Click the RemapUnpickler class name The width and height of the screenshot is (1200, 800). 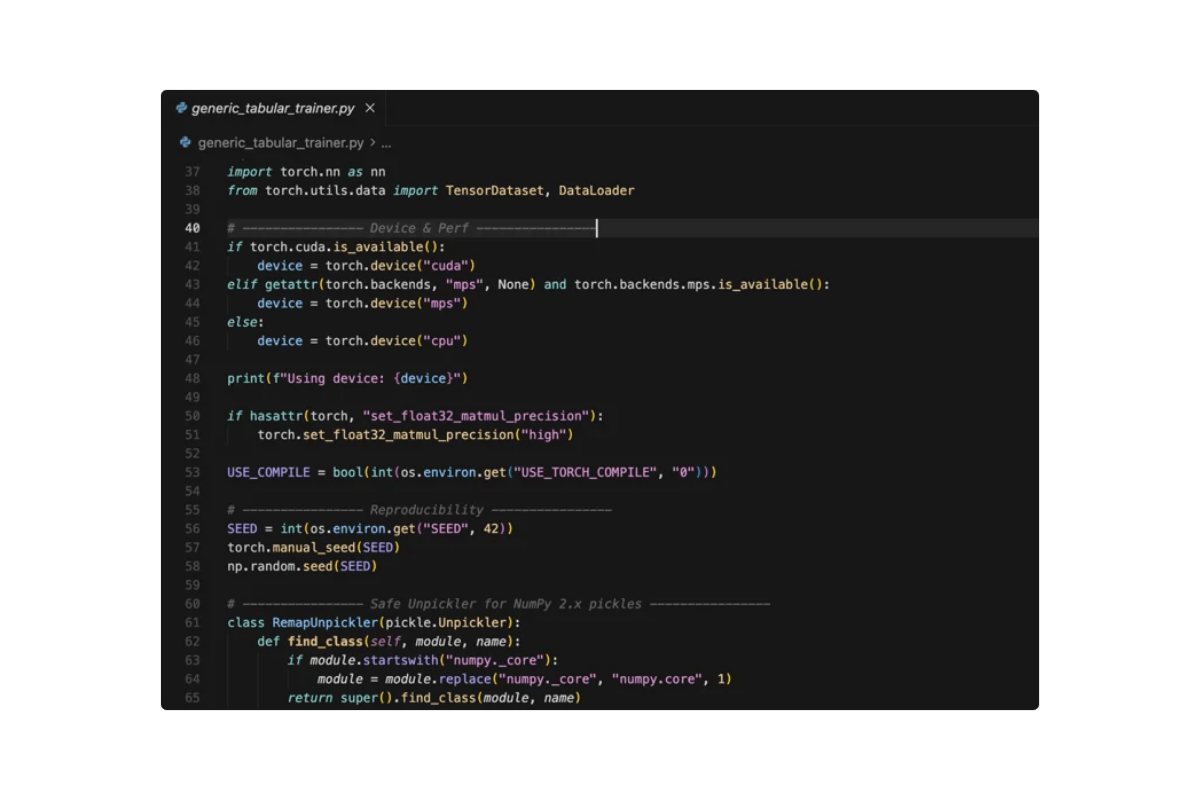pyautogui.click(x=325, y=622)
